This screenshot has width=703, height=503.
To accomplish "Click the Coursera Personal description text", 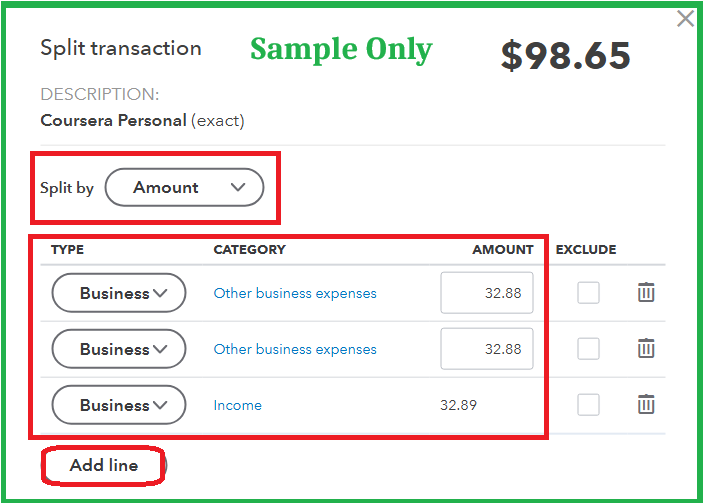I will coord(113,121).
